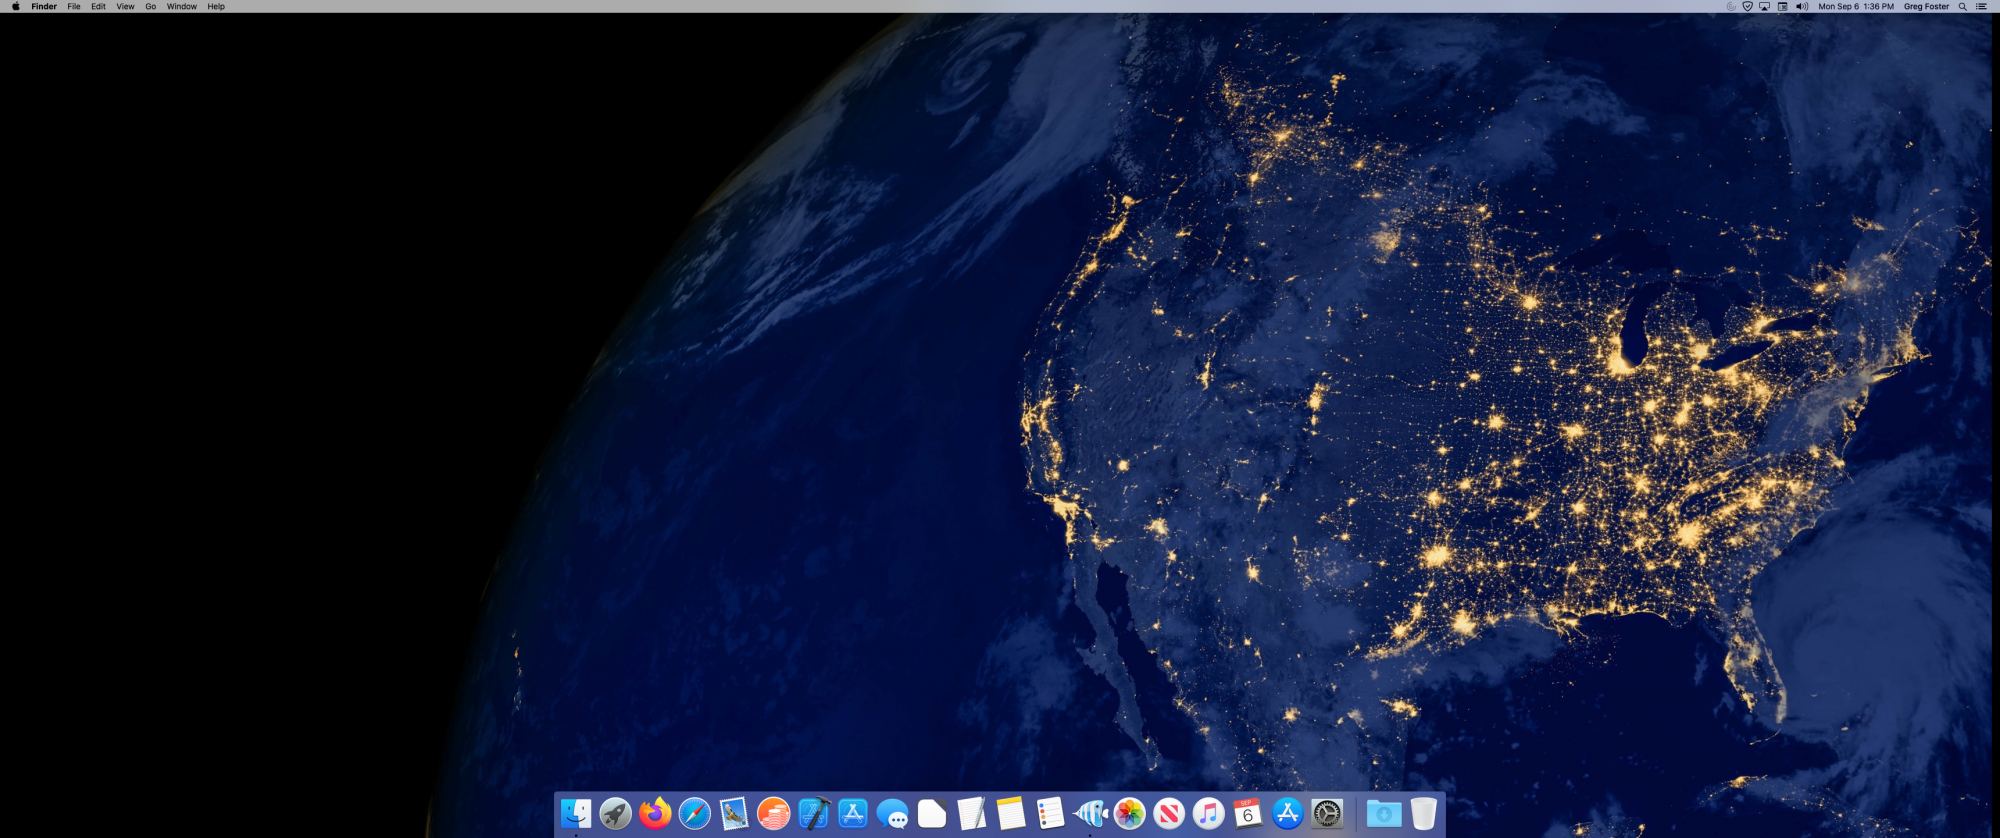The image size is (2000, 838).
Task: Open Calendar icon showing 6 in Dock
Action: point(1248,814)
